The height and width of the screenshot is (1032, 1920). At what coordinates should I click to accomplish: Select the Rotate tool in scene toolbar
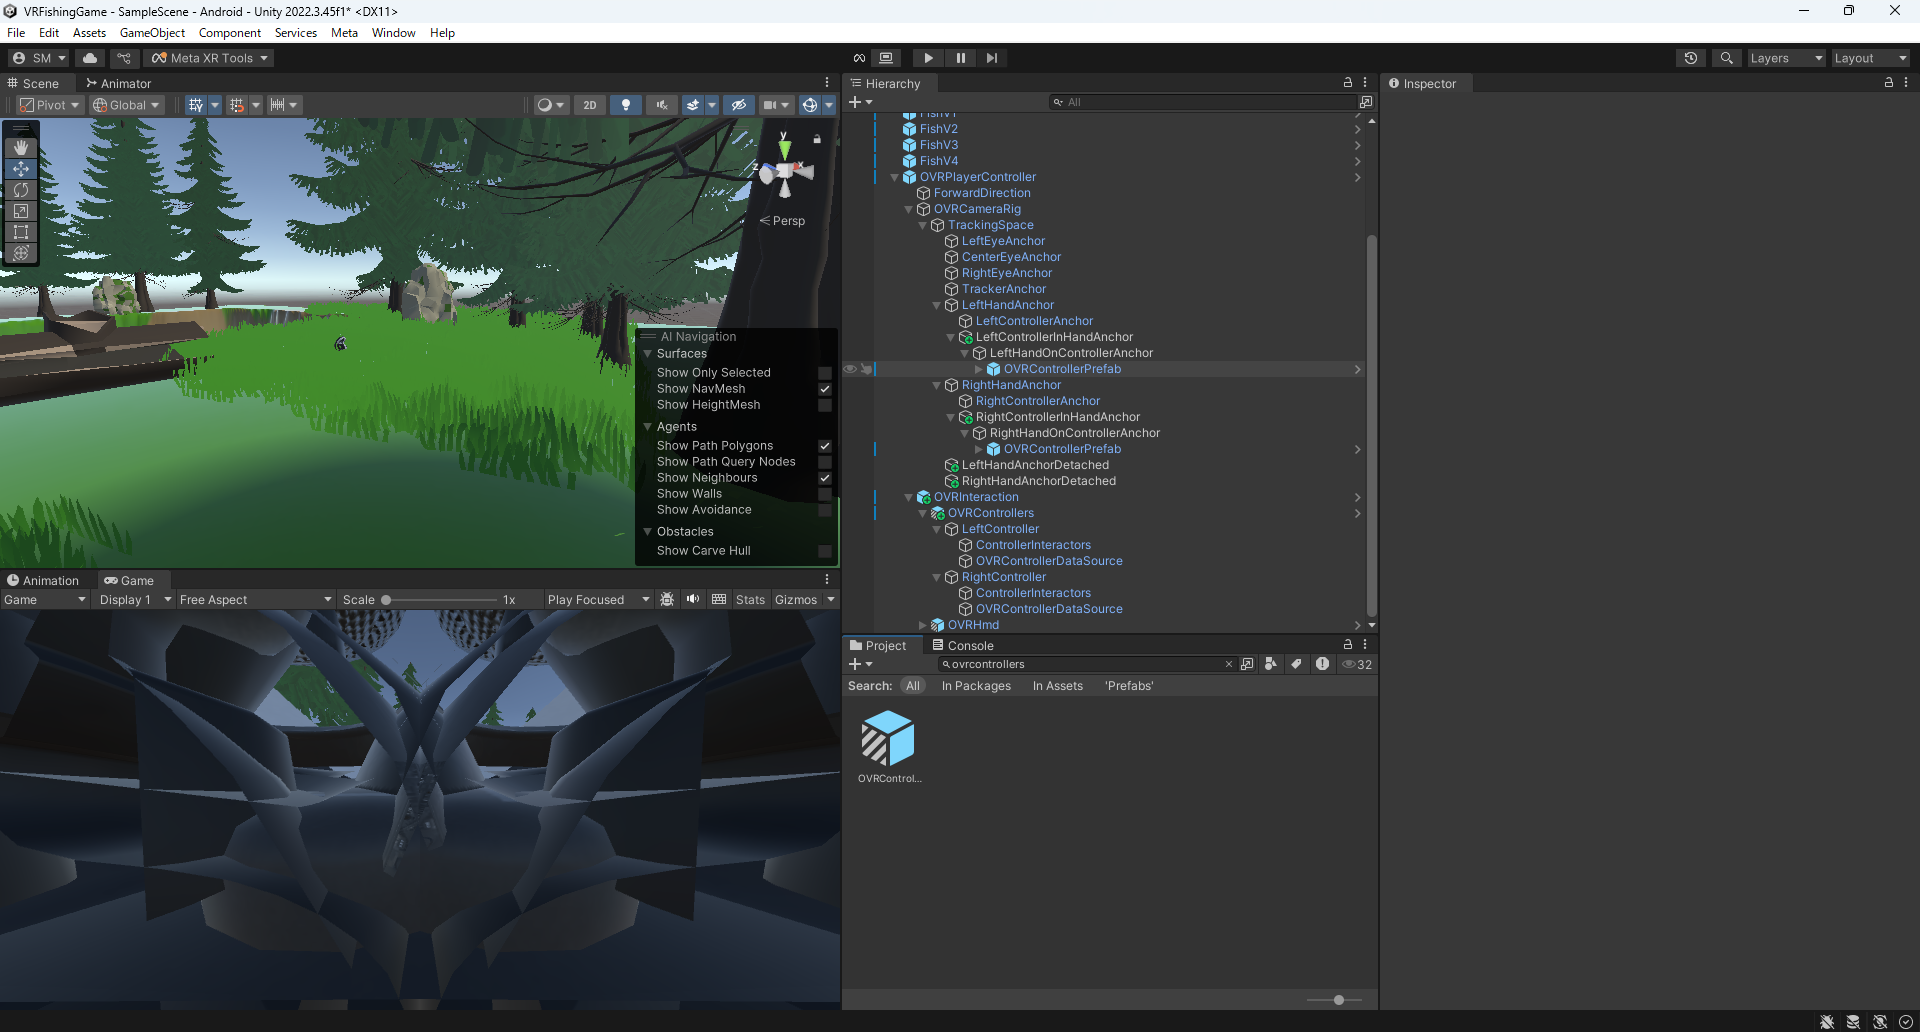(21, 190)
